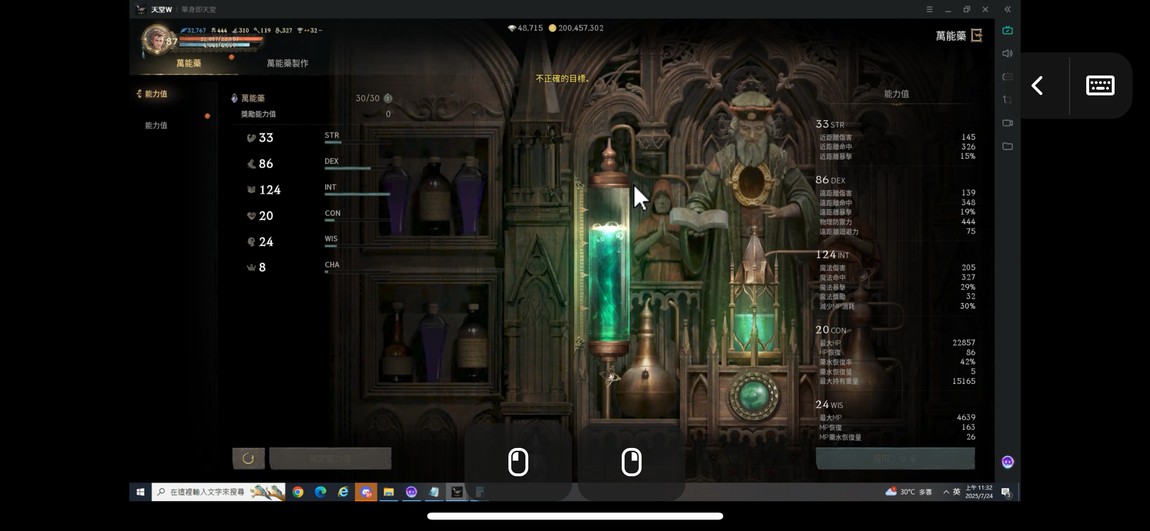Screen dimensions: 1150x531
Task: Tap the left mouse button overlay
Action: (x=518, y=463)
